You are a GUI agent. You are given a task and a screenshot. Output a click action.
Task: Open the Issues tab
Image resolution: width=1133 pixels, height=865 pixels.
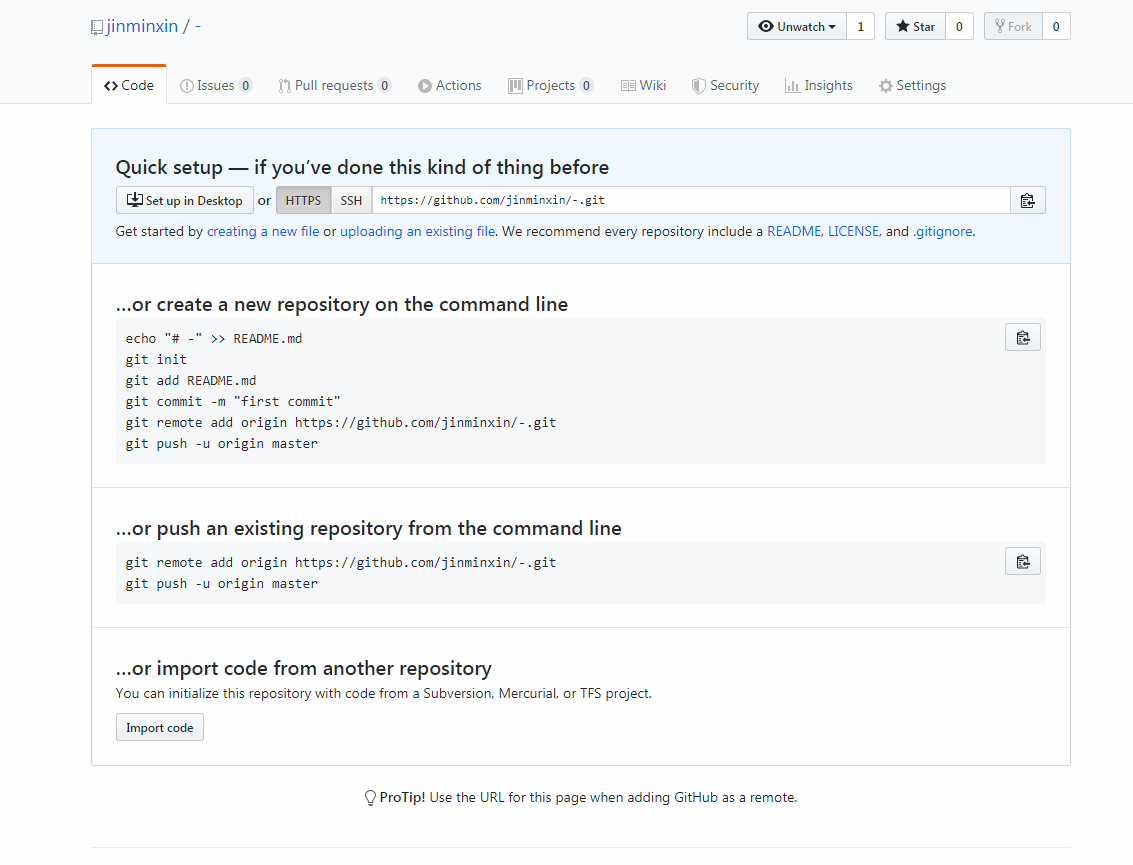(215, 86)
